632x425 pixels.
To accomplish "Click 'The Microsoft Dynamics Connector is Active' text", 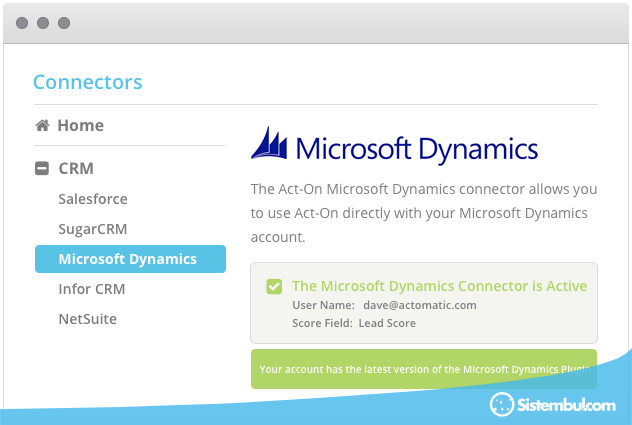I will [x=439, y=286].
